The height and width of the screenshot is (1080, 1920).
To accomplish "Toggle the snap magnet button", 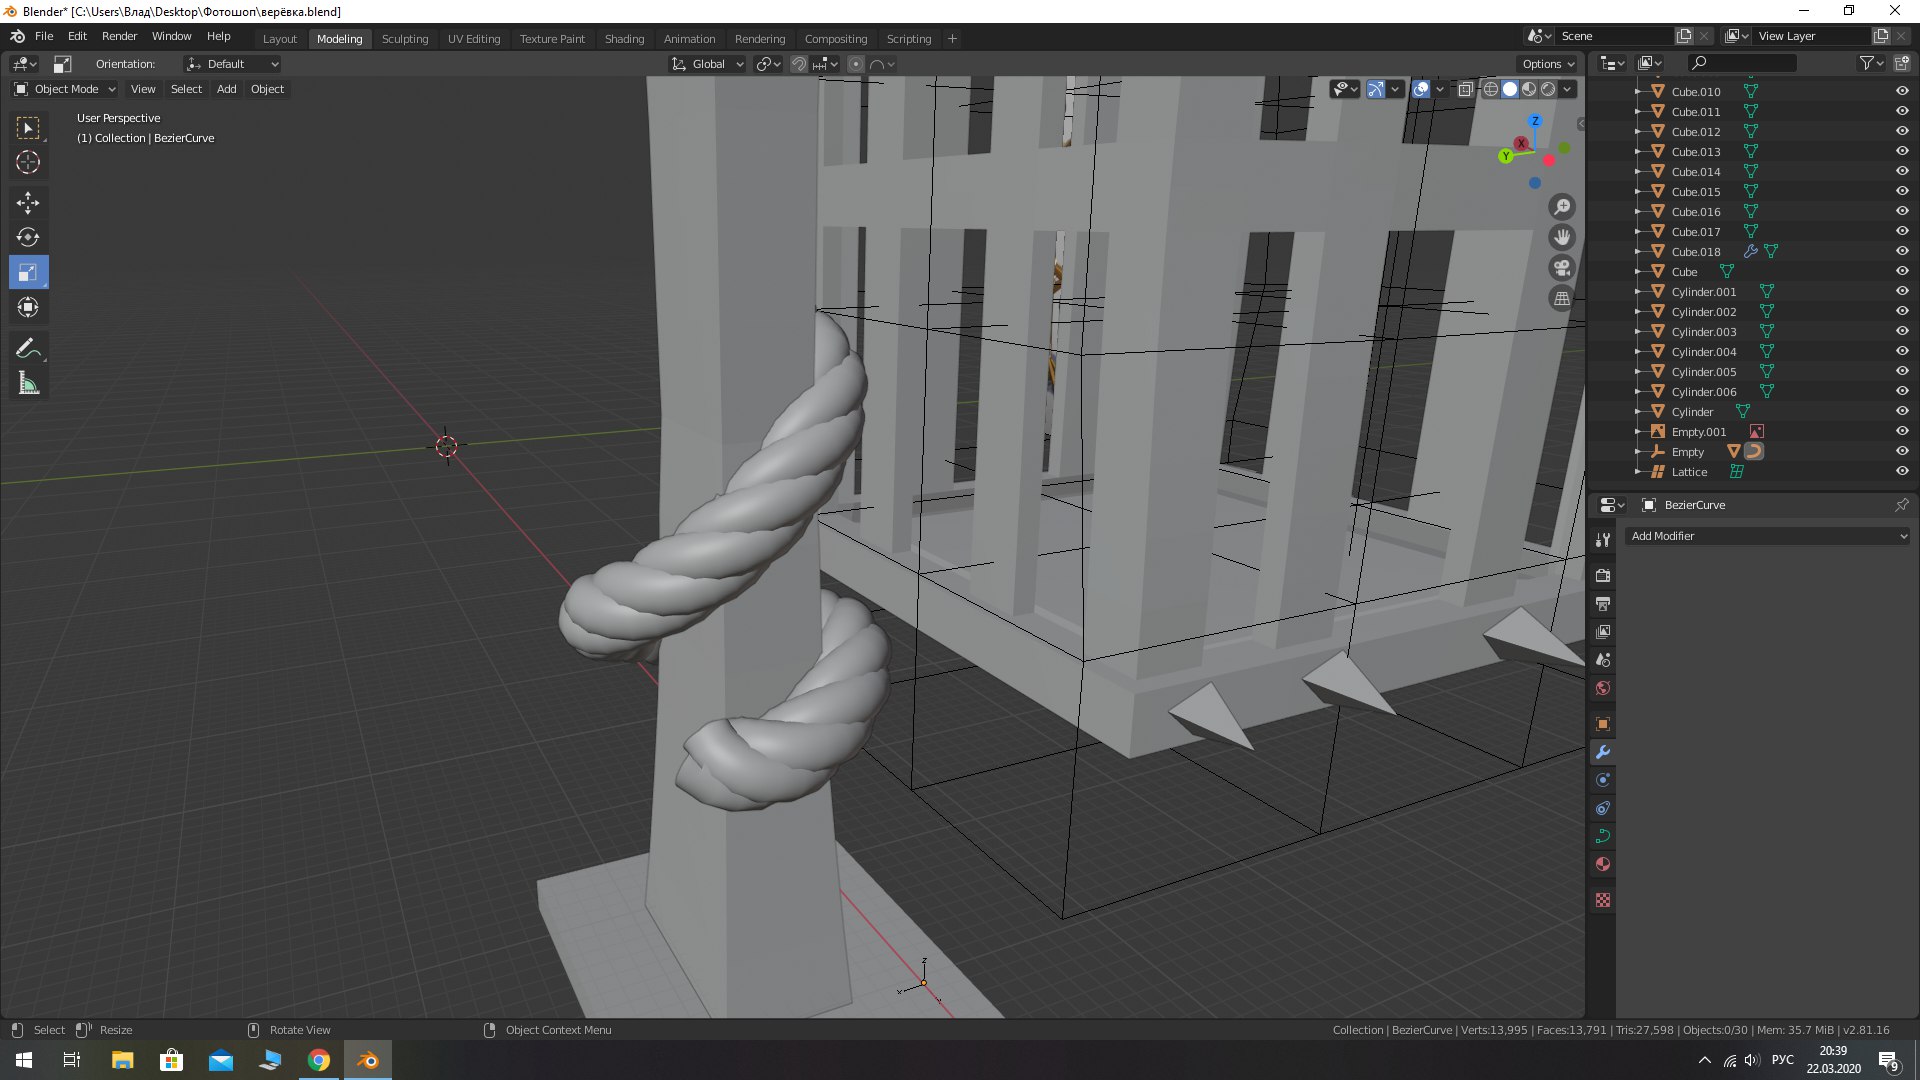I will point(798,64).
